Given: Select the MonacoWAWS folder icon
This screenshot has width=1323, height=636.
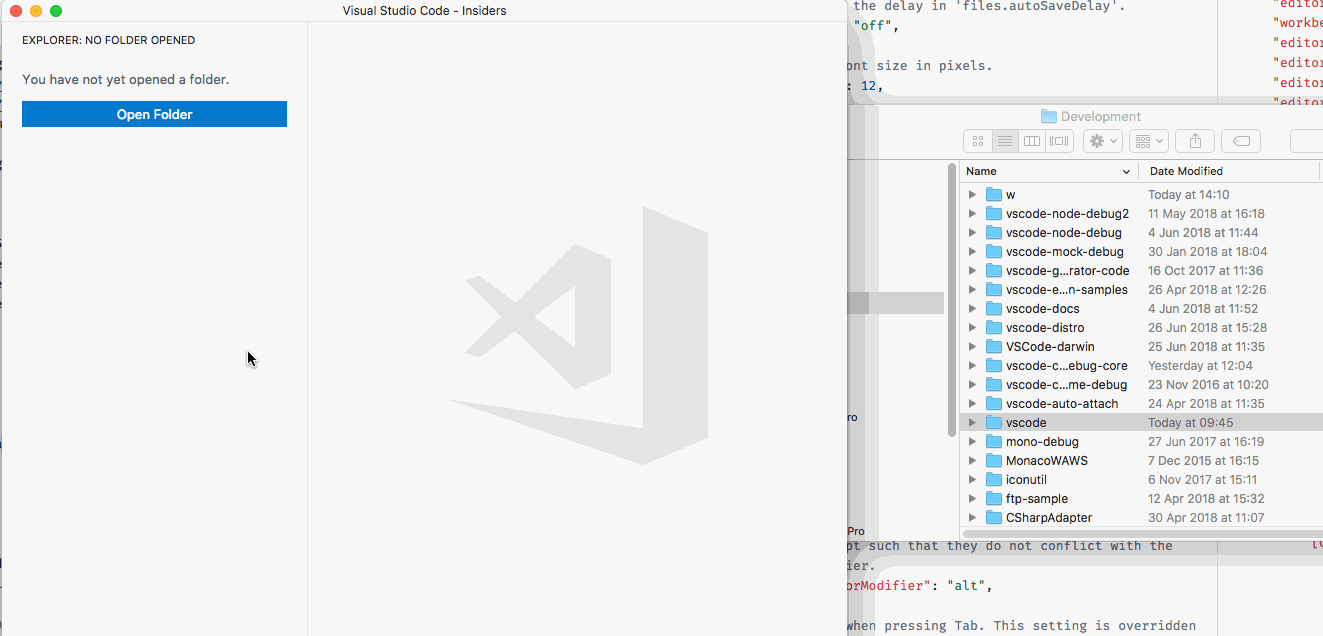Looking at the screenshot, I should [x=994, y=461].
